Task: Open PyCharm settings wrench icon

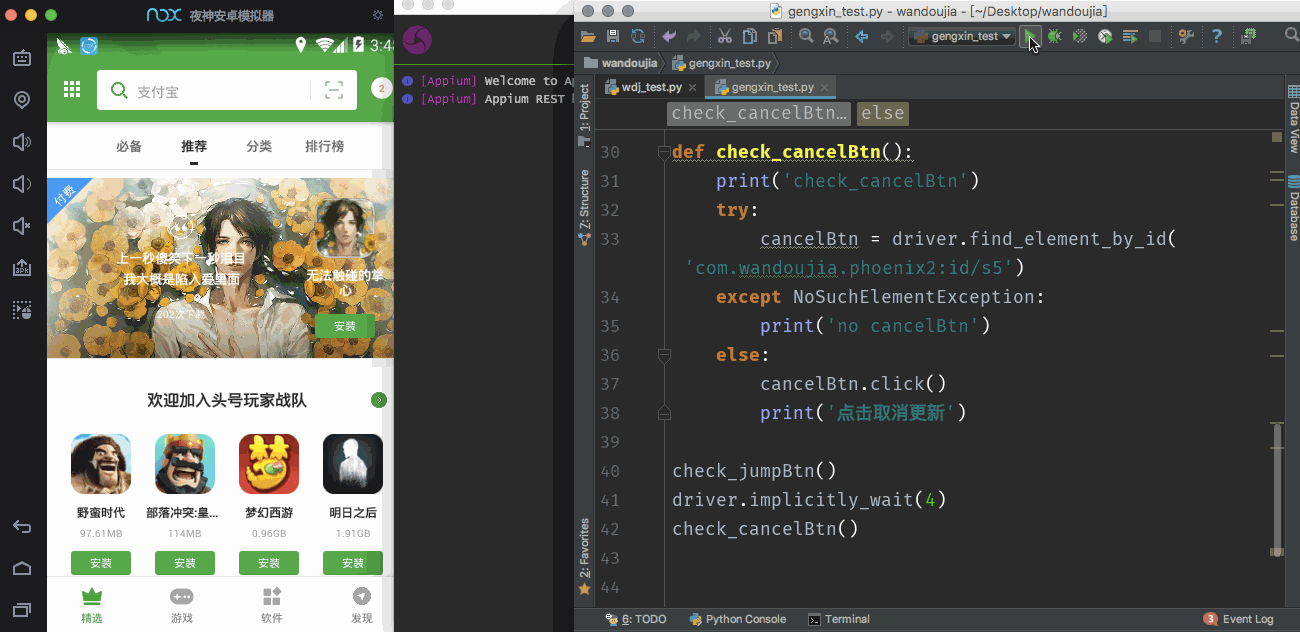Action: click(1187, 36)
